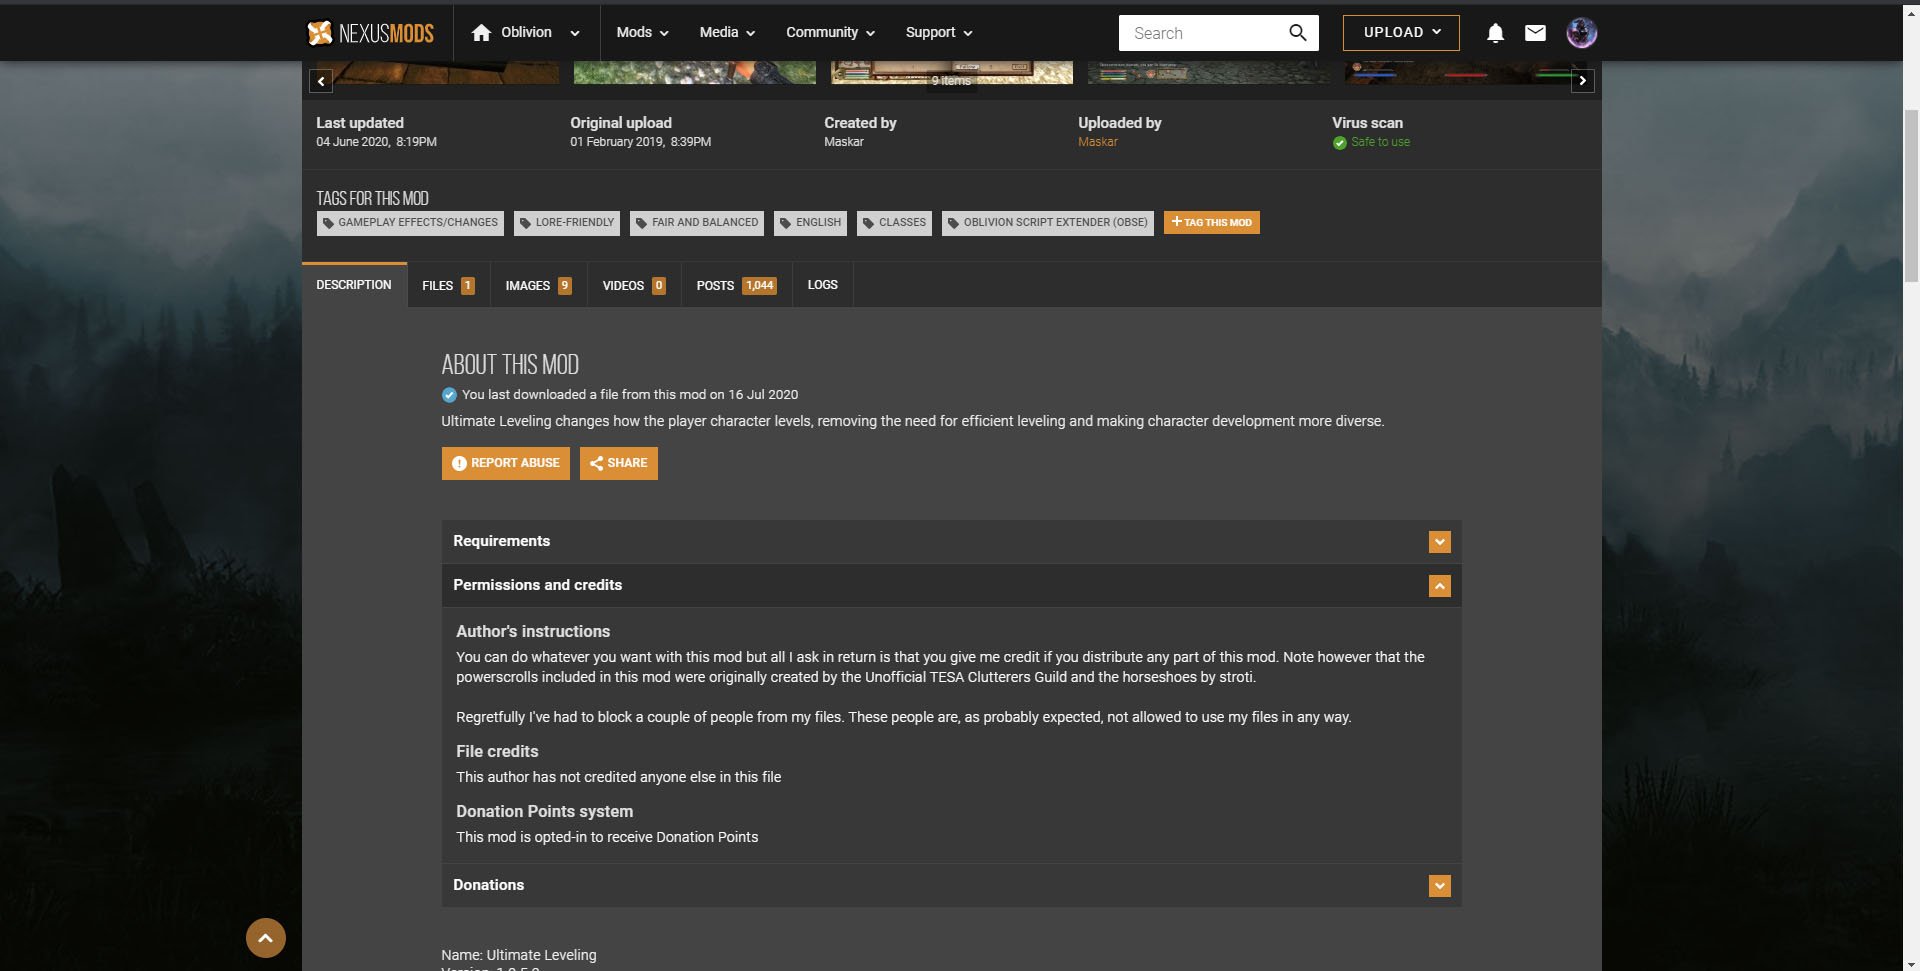Open the Support menu
The height and width of the screenshot is (971, 1920).
coord(939,33)
